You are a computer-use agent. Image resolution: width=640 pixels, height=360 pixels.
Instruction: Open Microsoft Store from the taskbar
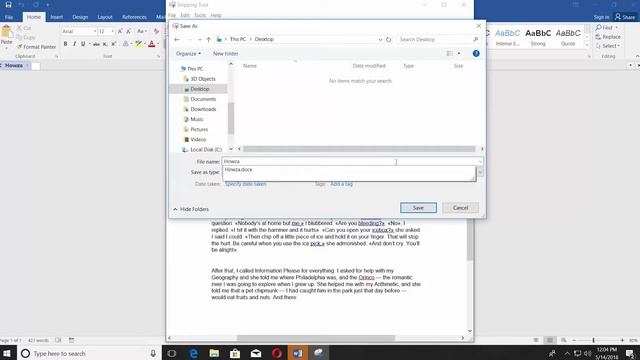[235, 353]
